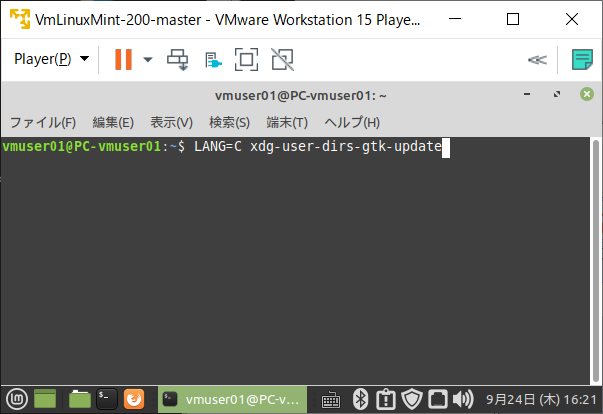The height and width of the screenshot is (414, 603).
Task: Open removable devices connection icon
Action: pyautogui.click(x=213, y=60)
